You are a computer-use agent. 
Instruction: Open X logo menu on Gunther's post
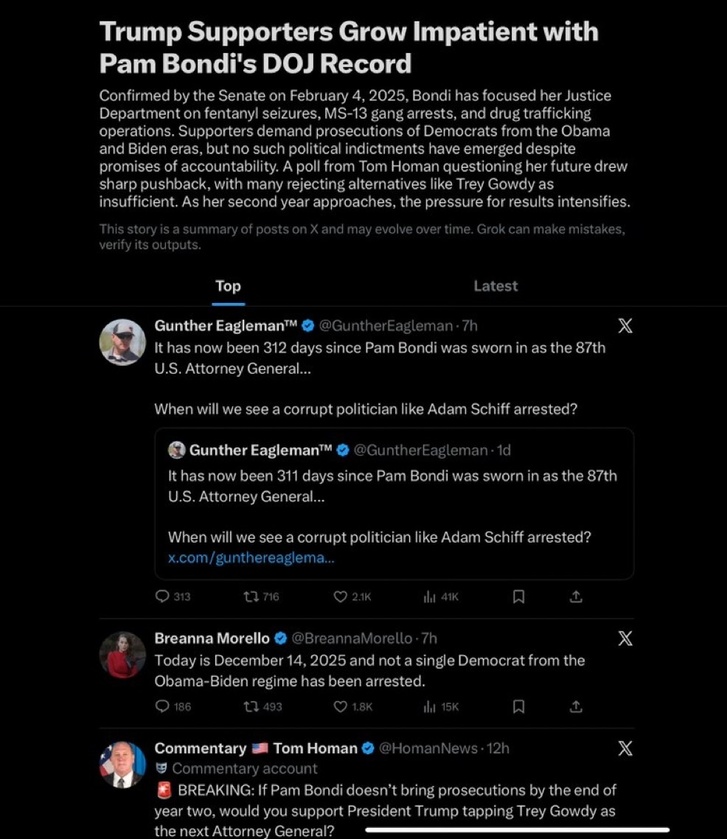click(625, 326)
